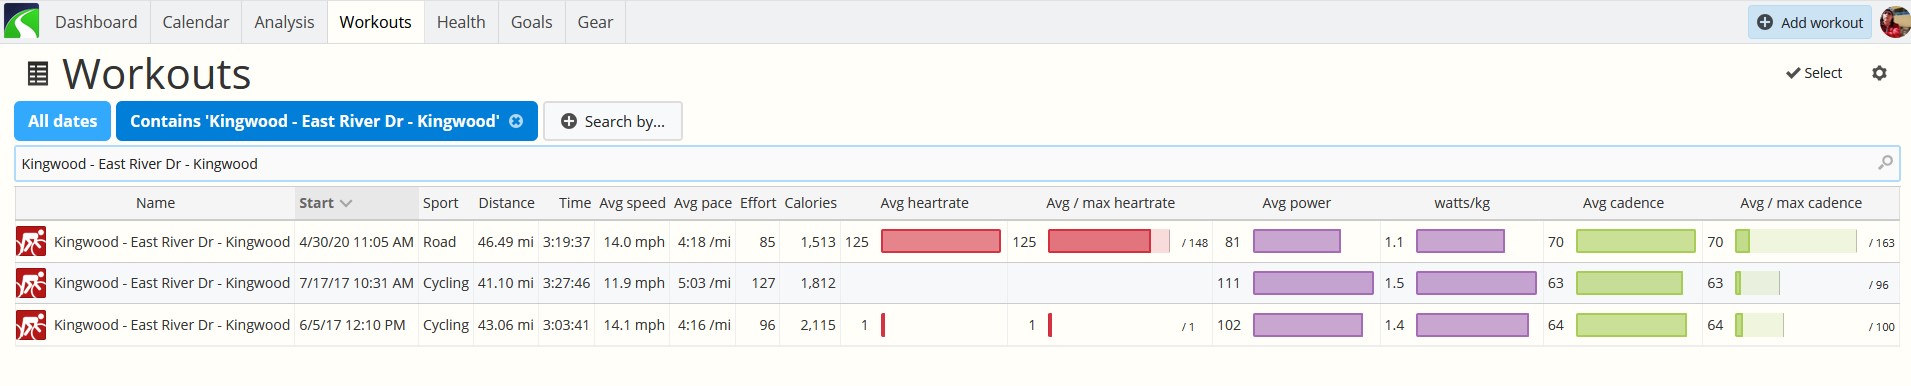
Task: Click cycling icon of 6/5/17 workout
Action: (x=31, y=325)
